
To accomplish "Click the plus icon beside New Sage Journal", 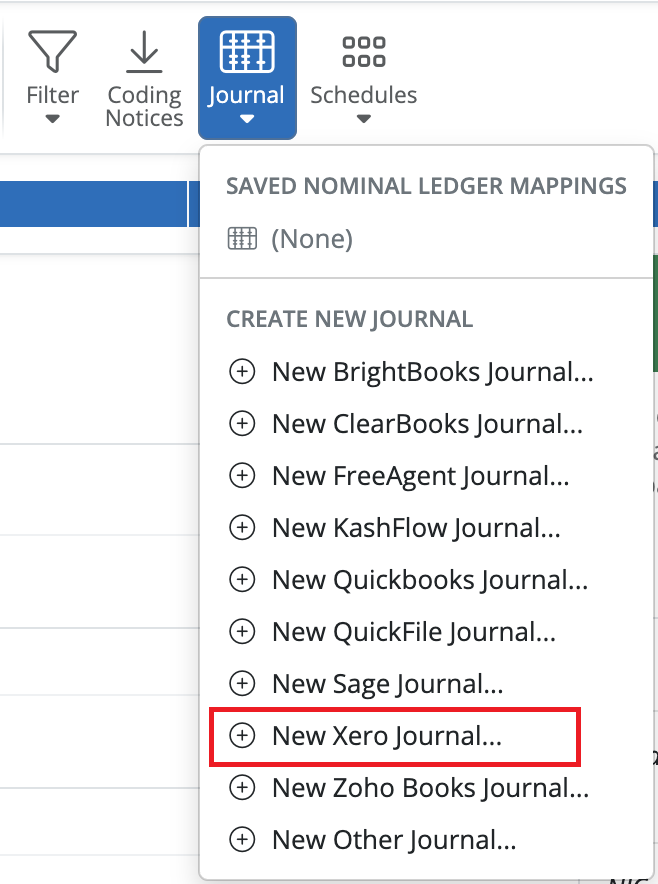I will [x=242, y=684].
